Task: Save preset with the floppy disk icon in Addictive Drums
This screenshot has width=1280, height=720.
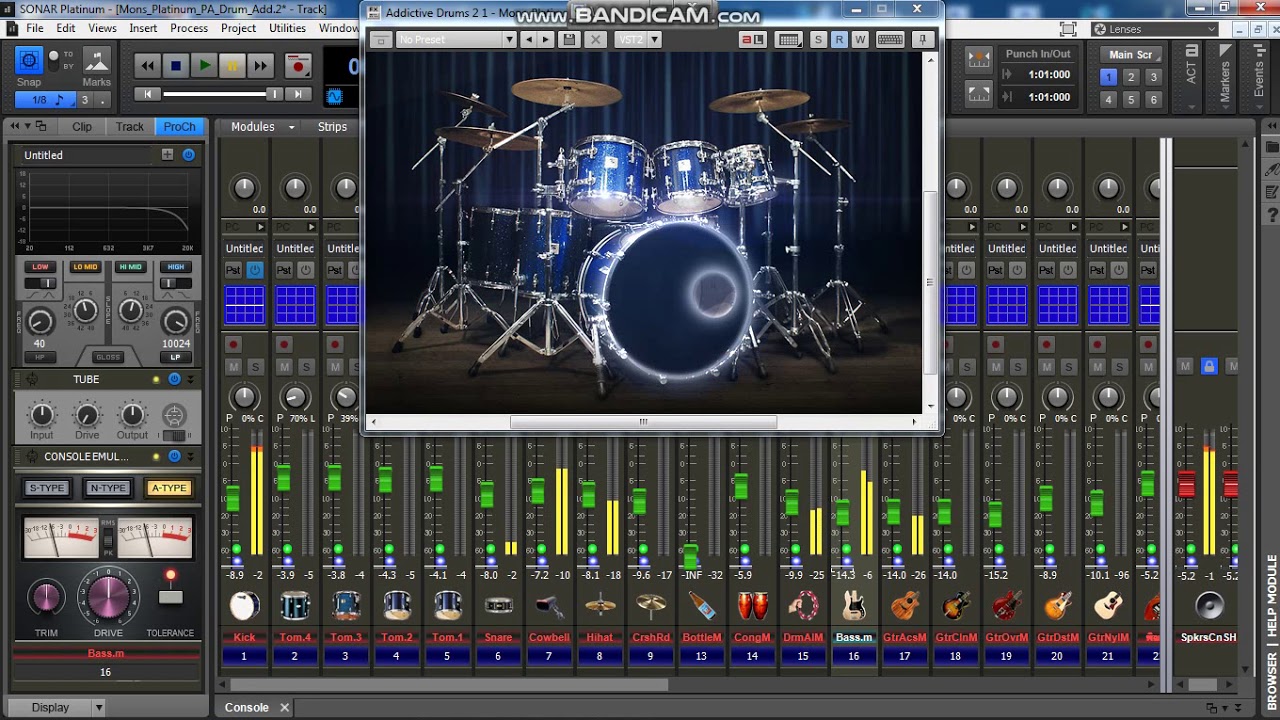Action: point(570,40)
